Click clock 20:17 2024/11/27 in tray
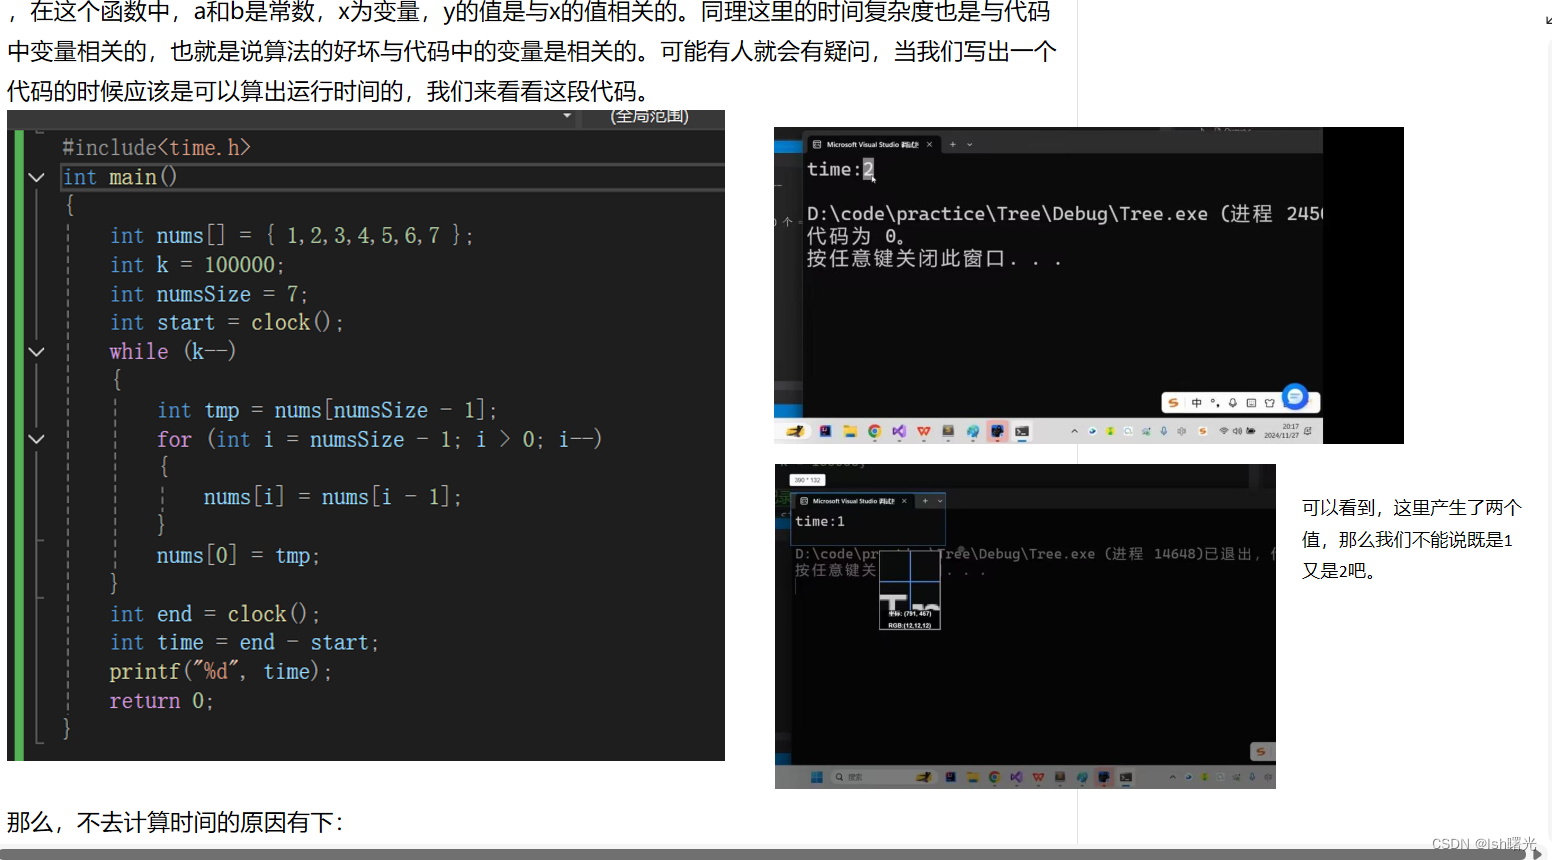 point(1281,431)
